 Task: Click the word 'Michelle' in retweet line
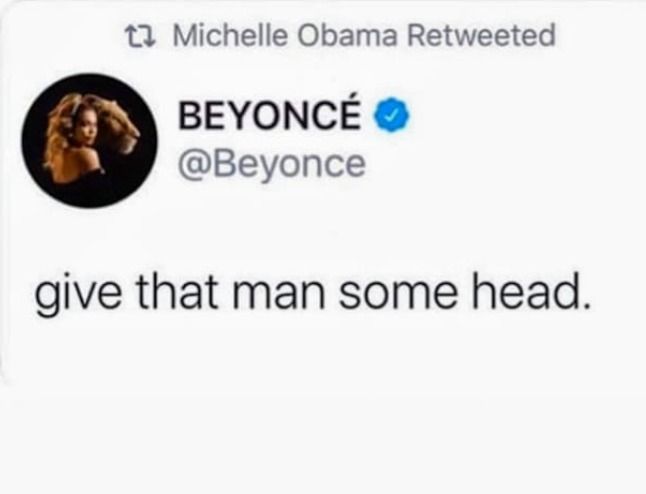click(230, 35)
